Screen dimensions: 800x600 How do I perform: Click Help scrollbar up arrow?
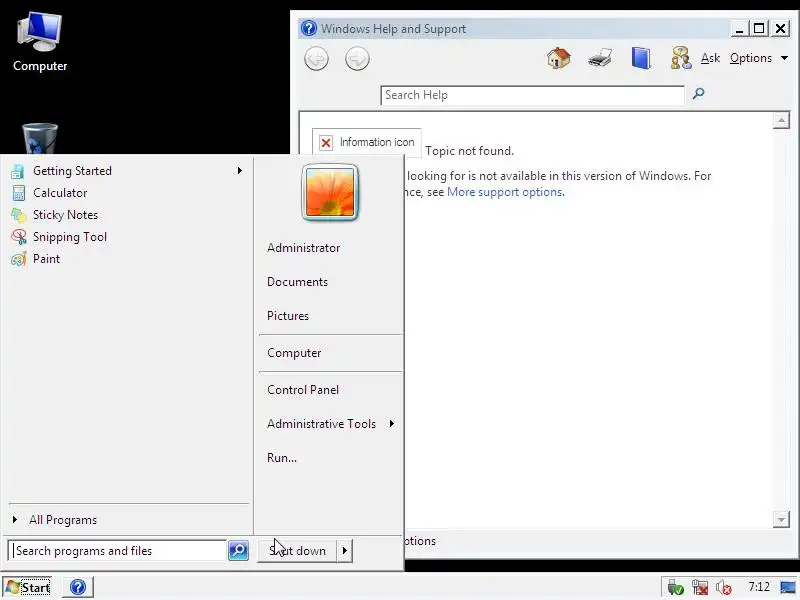pyautogui.click(x=781, y=120)
